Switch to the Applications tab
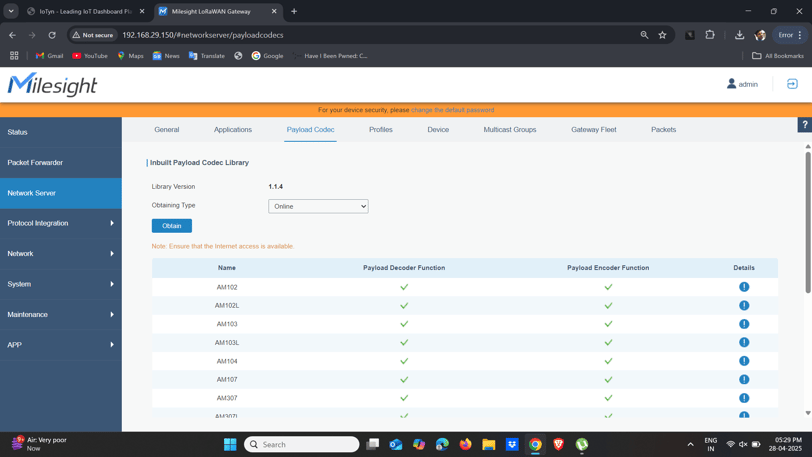Screen dimensions: 812x457 click(x=233, y=130)
